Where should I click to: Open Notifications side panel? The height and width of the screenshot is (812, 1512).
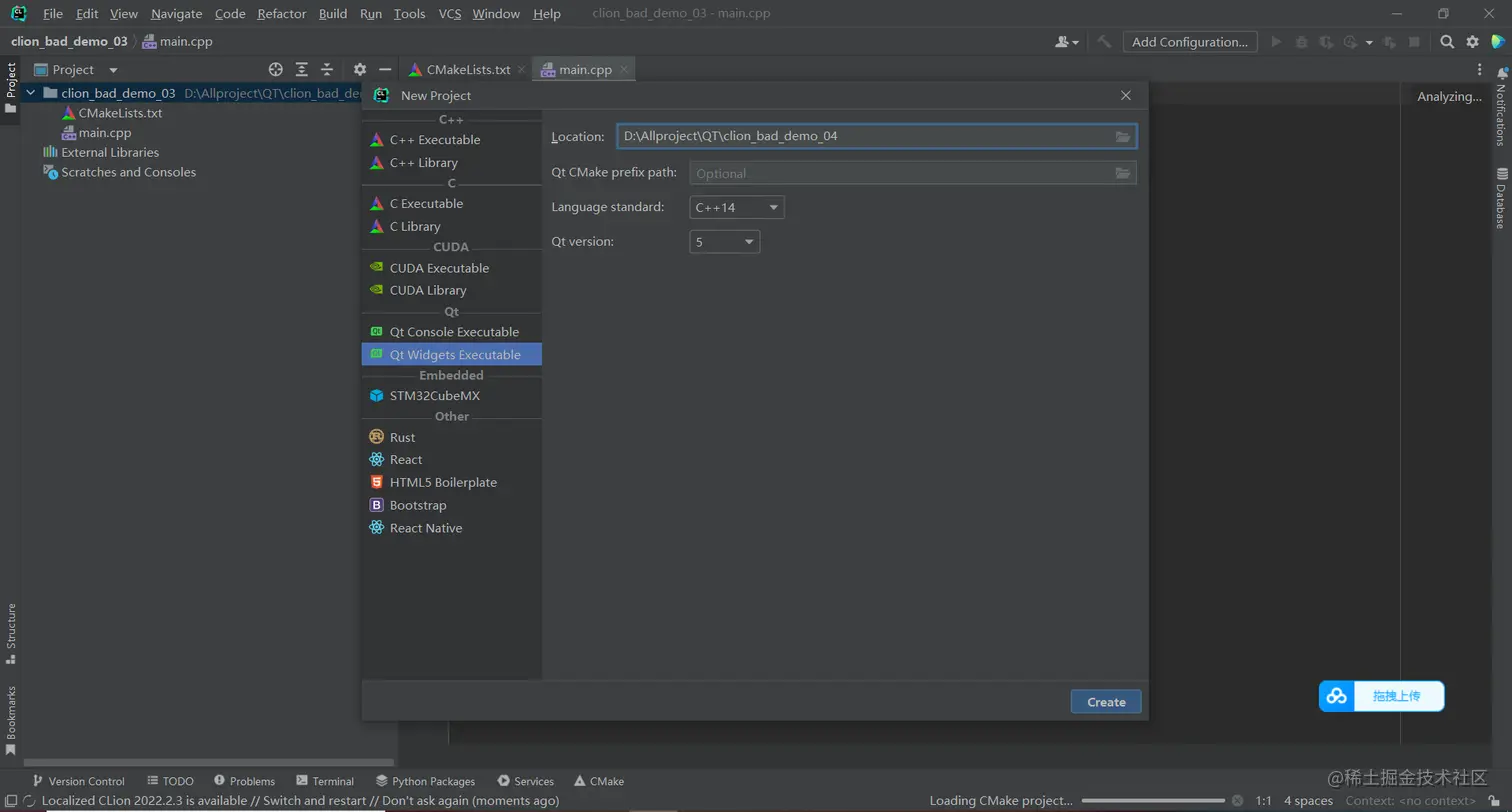(x=1501, y=106)
